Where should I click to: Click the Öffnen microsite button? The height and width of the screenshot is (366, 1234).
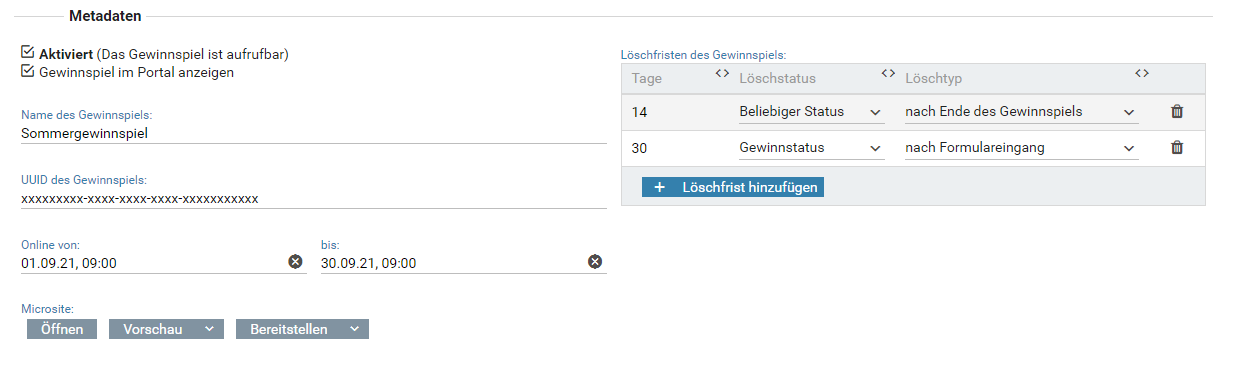tap(62, 329)
